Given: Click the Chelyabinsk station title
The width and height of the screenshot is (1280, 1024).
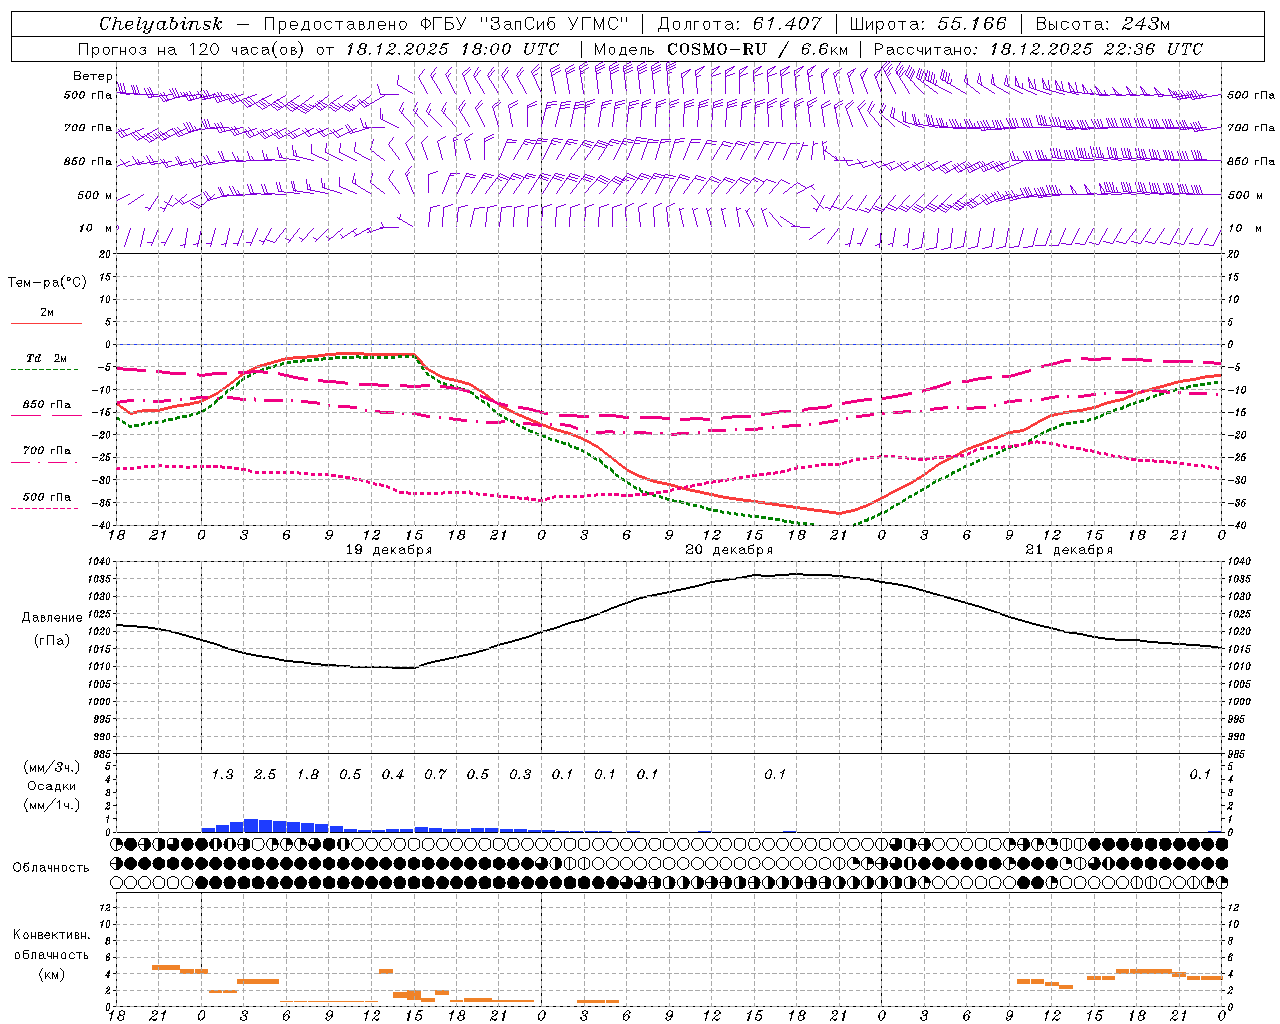Looking at the screenshot, I should point(160,24).
